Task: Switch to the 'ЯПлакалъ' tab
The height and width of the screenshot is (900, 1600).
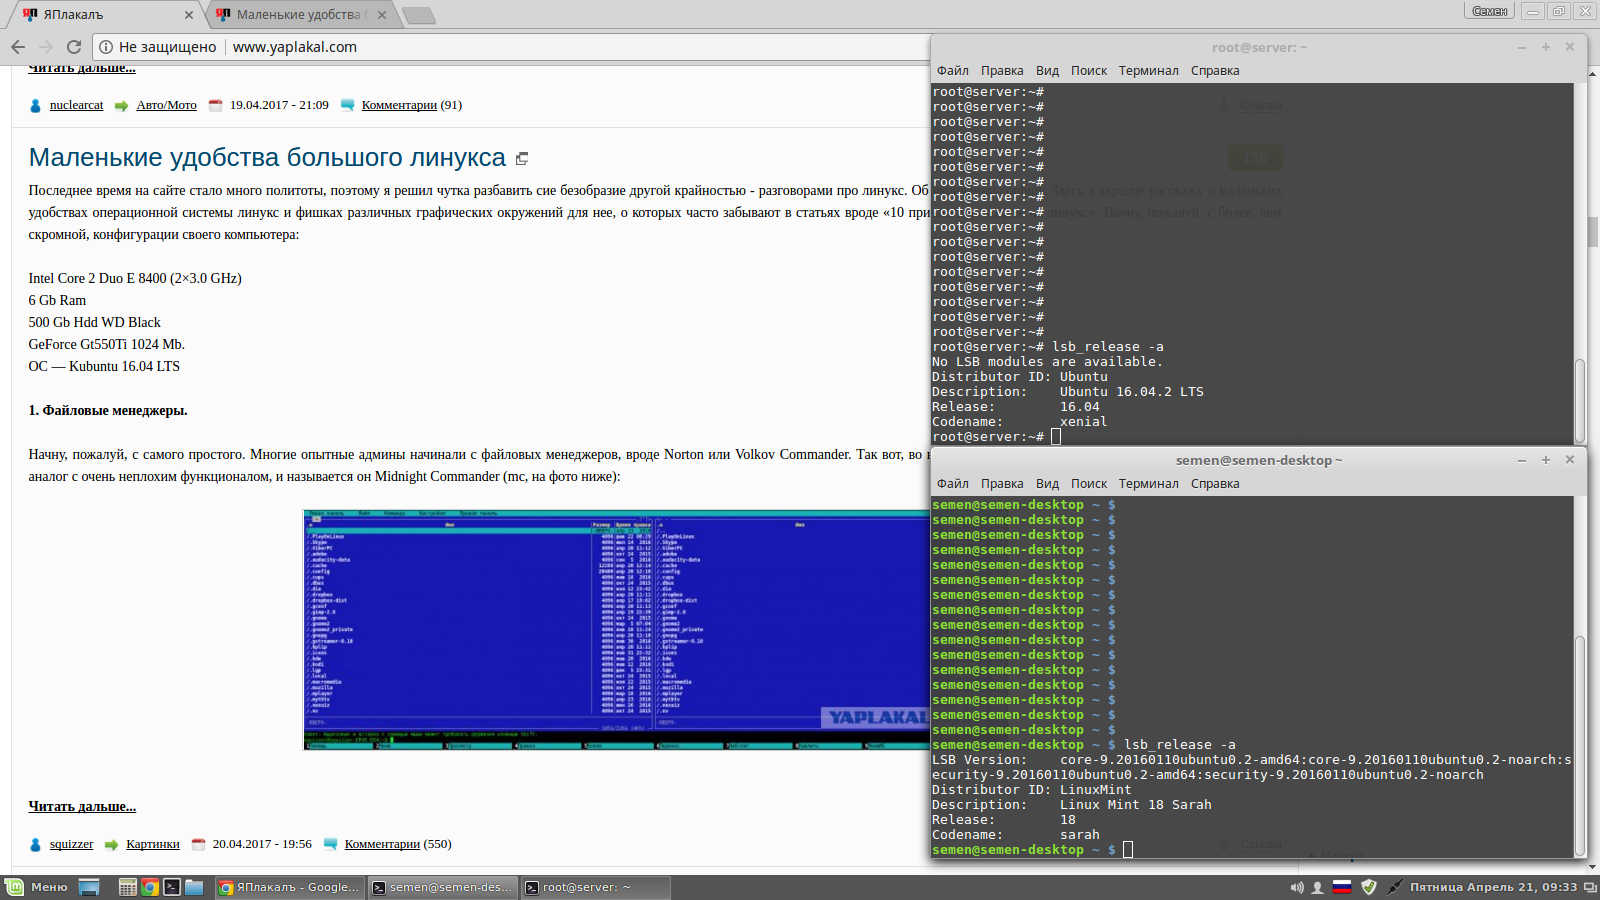Action: click(x=105, y=15)
